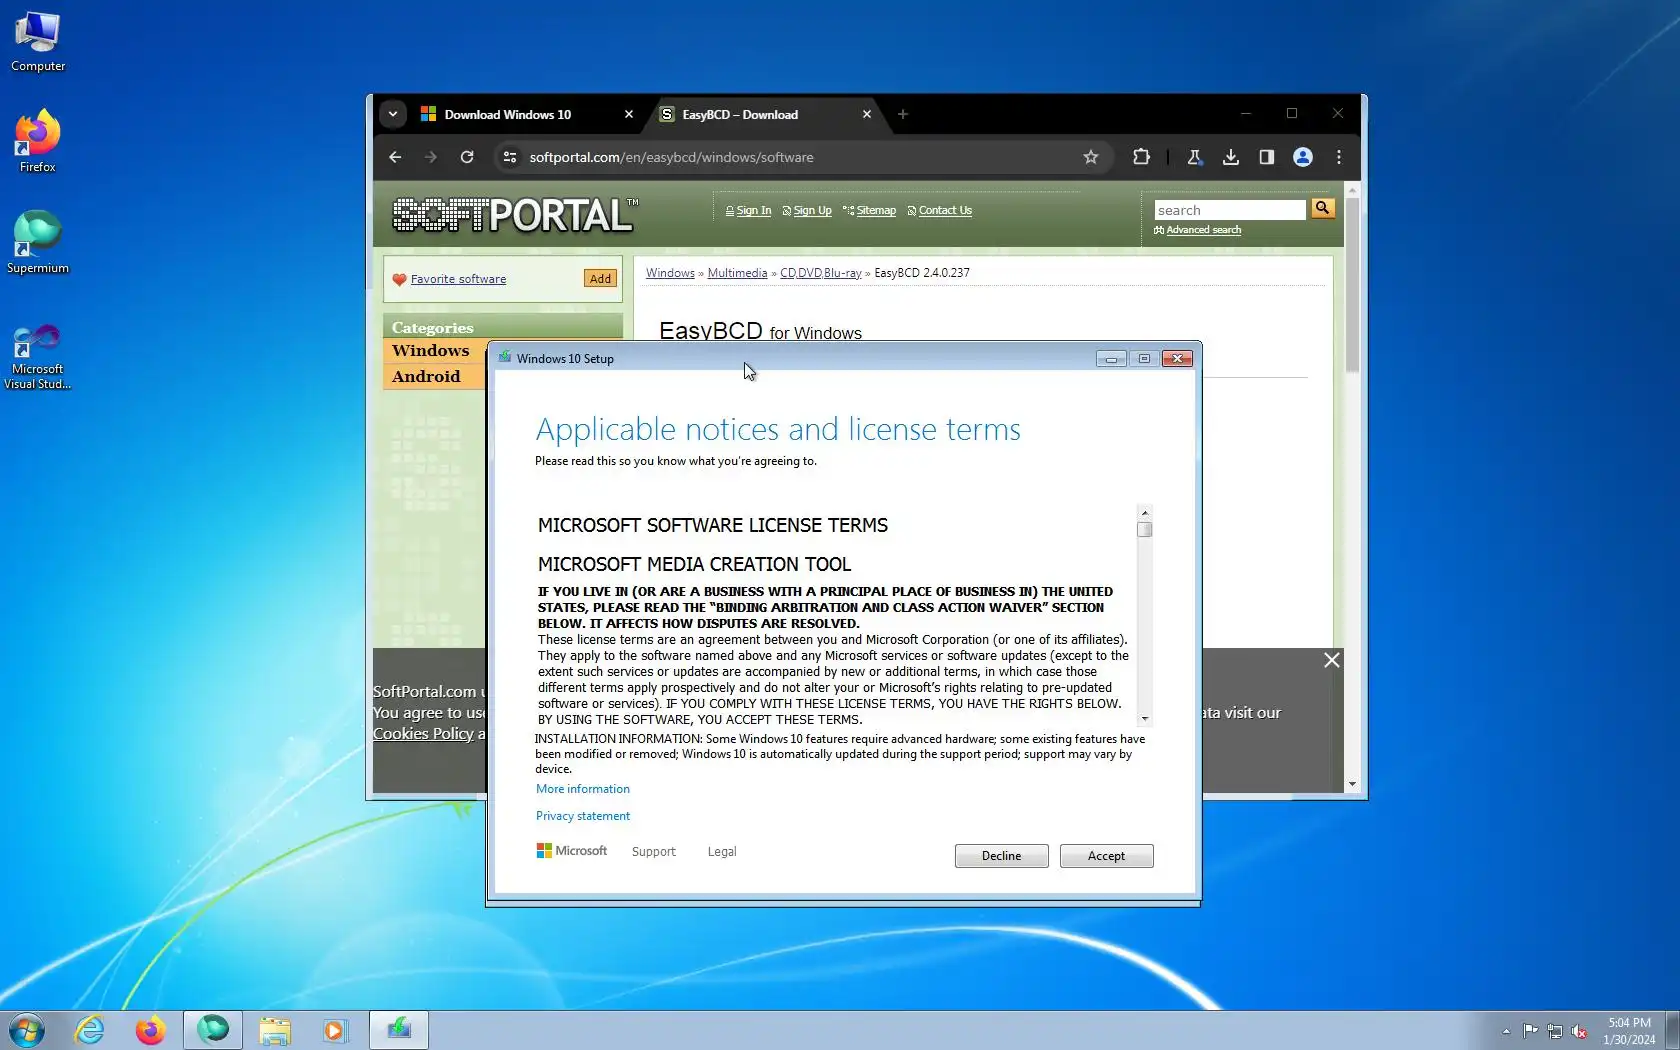Screen dimensions: 1680x1050
Task: Click the Microsoft logo in Setup footer
Action: tap(572, 851)
